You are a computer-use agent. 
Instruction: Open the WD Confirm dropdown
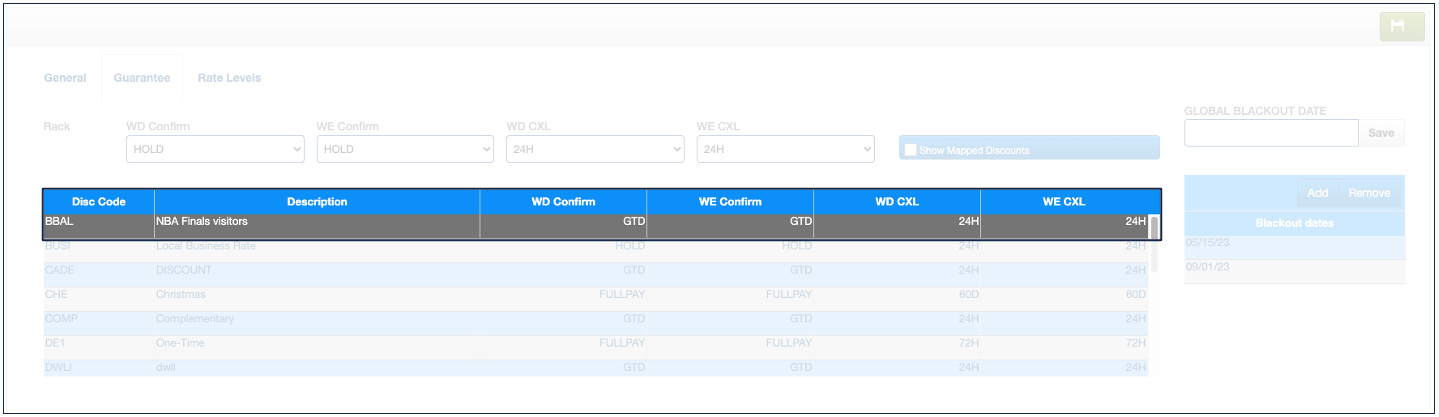215,149
